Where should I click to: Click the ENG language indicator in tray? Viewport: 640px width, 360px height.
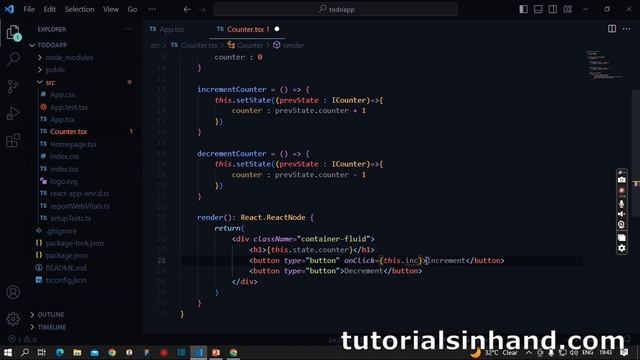pyautogui.click(x=588, y=352)
